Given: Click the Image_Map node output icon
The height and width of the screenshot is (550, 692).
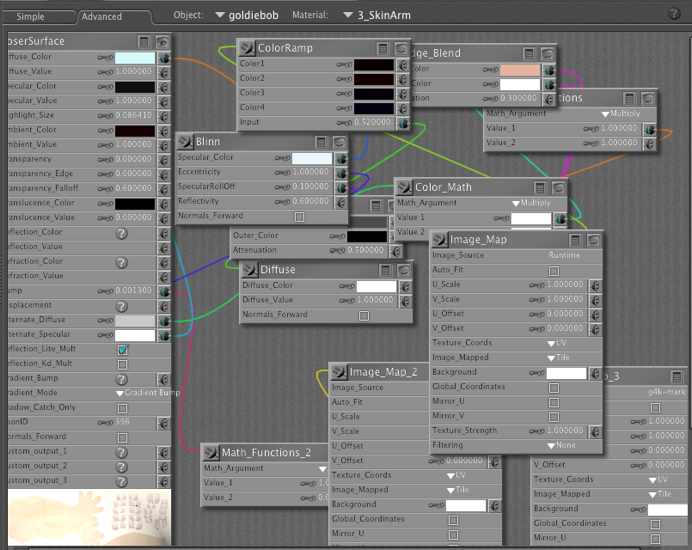Looking at the screenshot, I should tap(438, 240).
